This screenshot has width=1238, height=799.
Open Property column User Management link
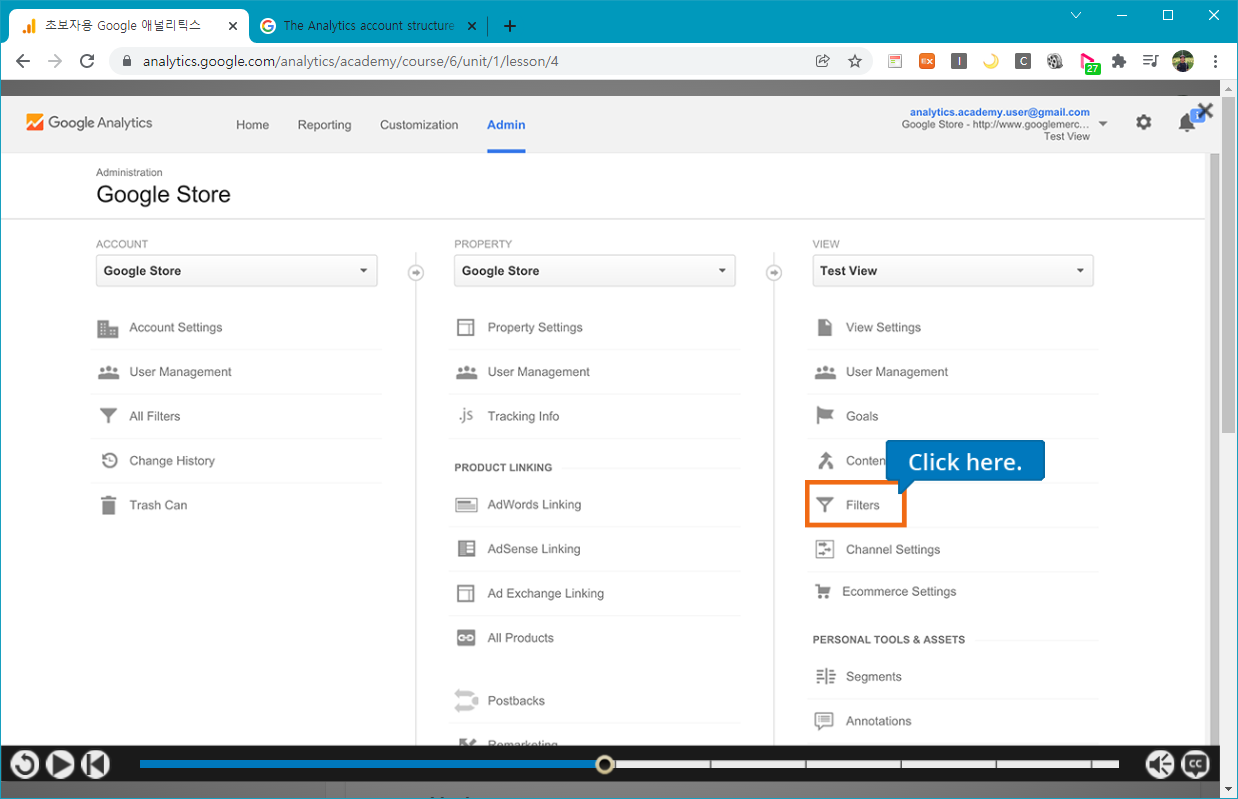pos(539,372)
